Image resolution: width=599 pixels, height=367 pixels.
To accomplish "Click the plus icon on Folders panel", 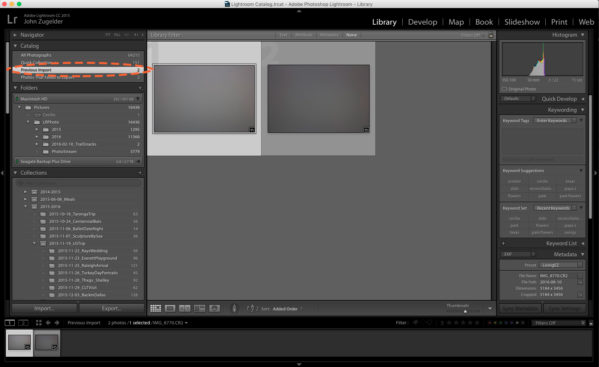I will (x=140, y=88).
